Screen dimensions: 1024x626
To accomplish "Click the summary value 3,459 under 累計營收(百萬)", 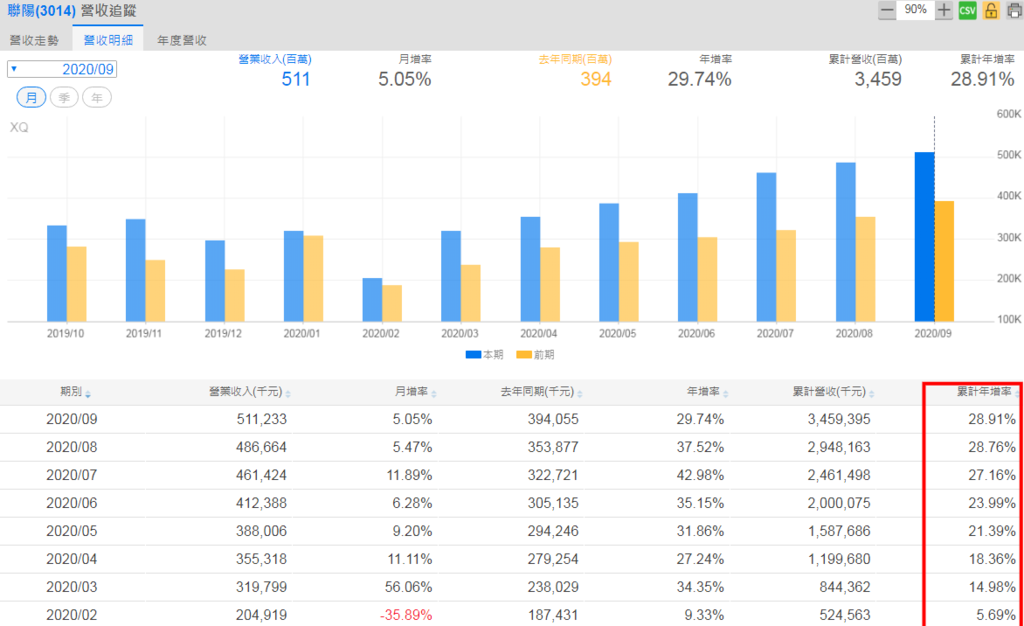I will tap(878, 80).
